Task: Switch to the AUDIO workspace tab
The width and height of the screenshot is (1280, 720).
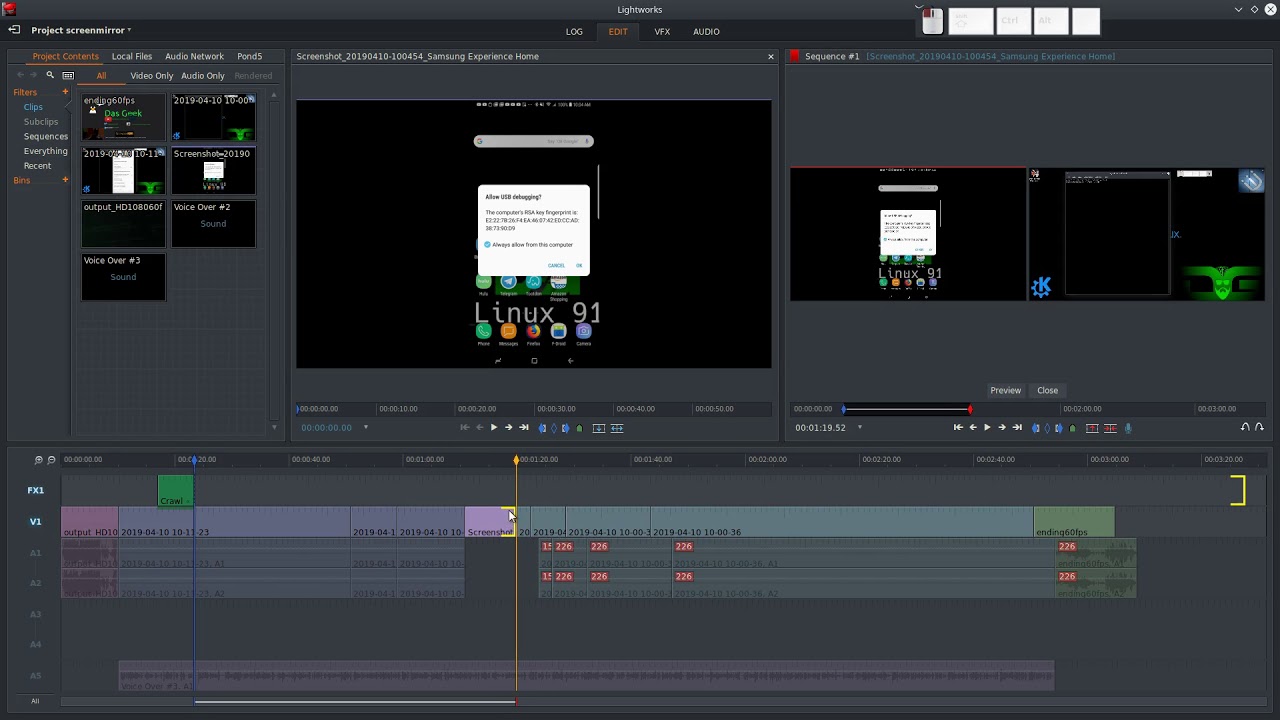Action: tap(706, 32)
